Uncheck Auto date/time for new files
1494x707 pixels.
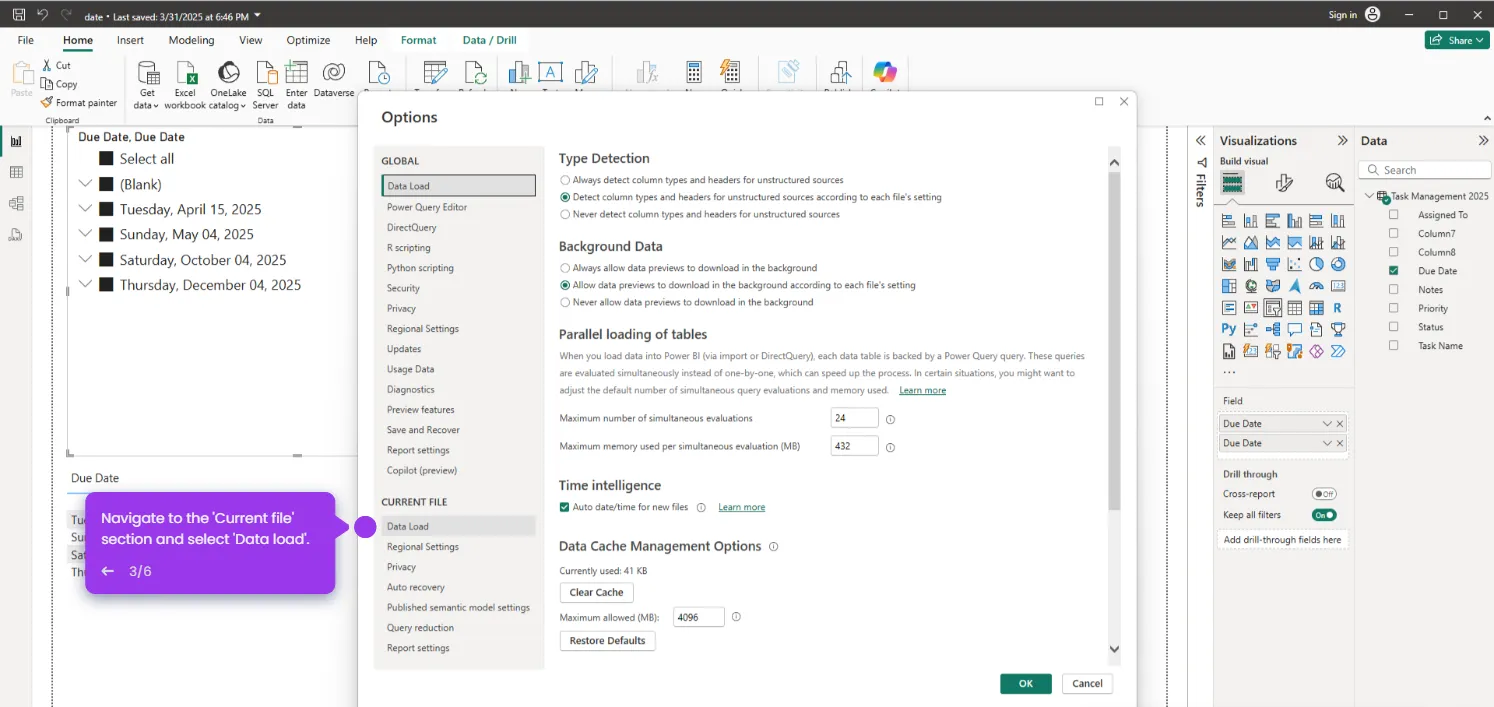pos(565,507)
